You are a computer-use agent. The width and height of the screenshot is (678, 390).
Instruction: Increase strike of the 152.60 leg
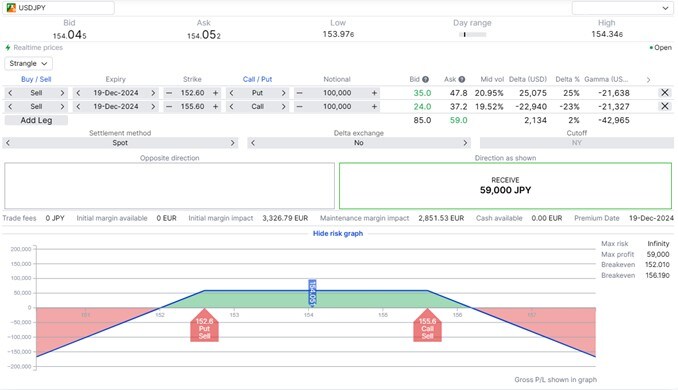point(215,93)
